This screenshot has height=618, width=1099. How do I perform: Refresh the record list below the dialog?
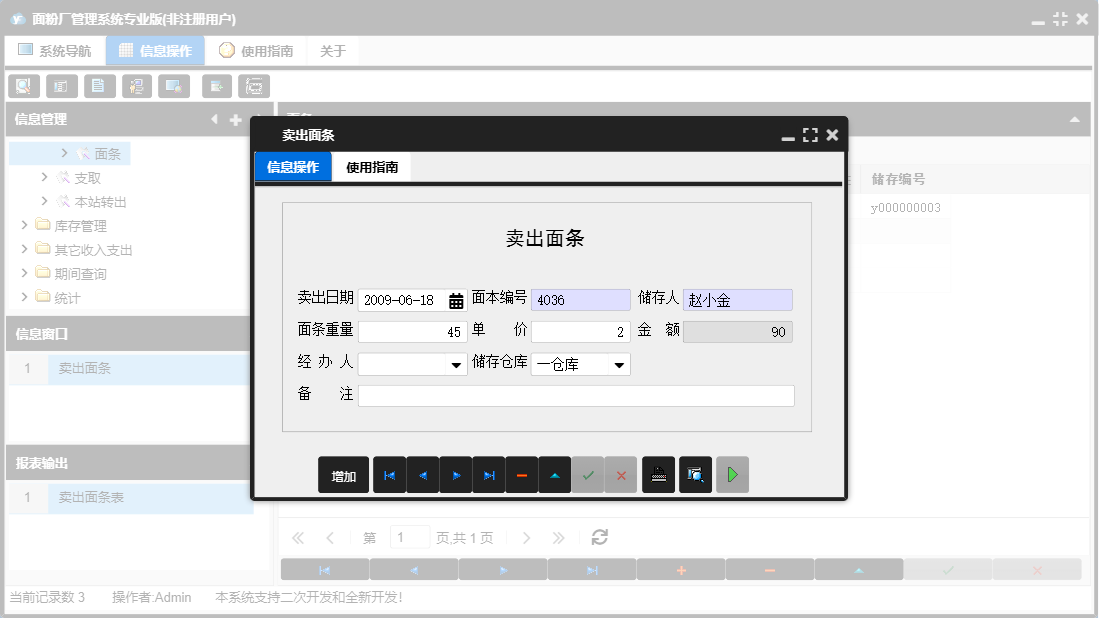click(x=599, y=537)
